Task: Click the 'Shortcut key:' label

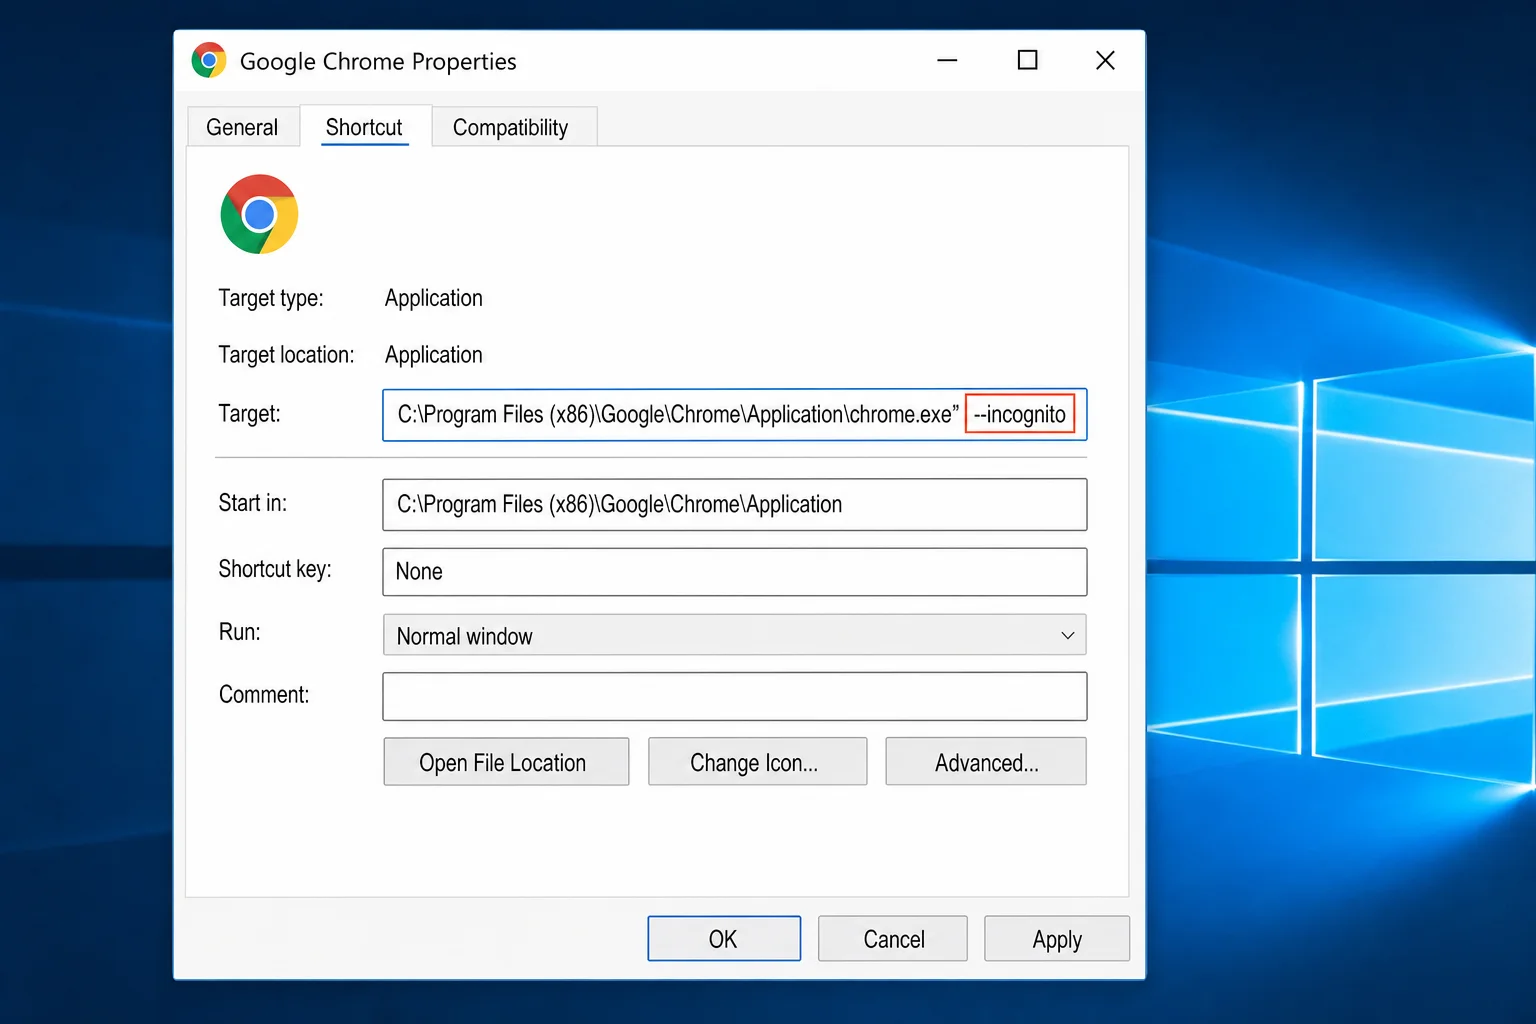Action: click(x=275, y=569)
